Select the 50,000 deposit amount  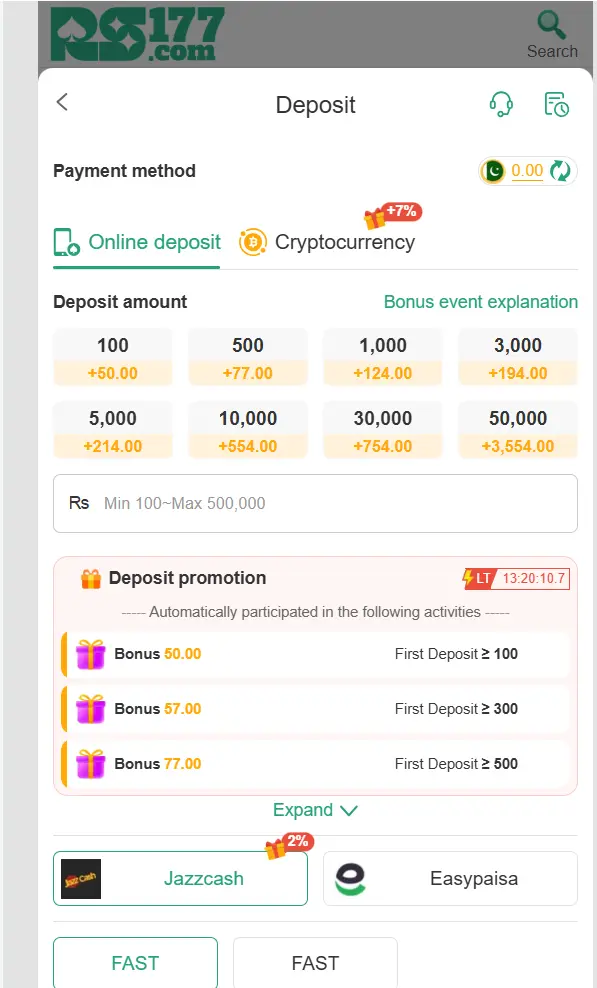[517, 429]
